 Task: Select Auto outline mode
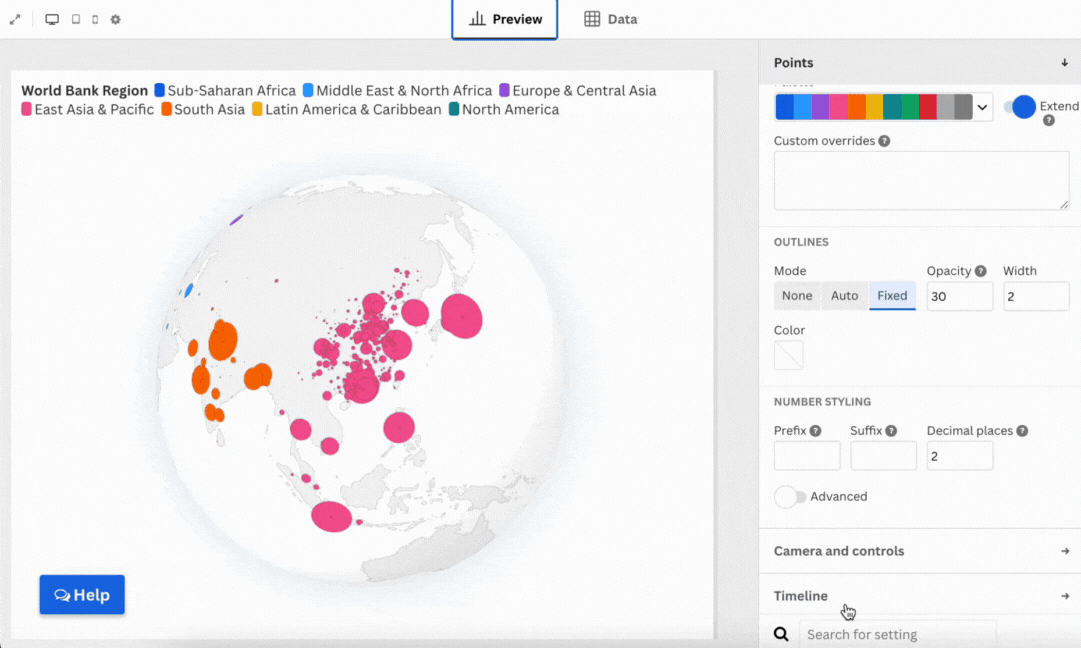pyautogui.click(x=845, y=296)
